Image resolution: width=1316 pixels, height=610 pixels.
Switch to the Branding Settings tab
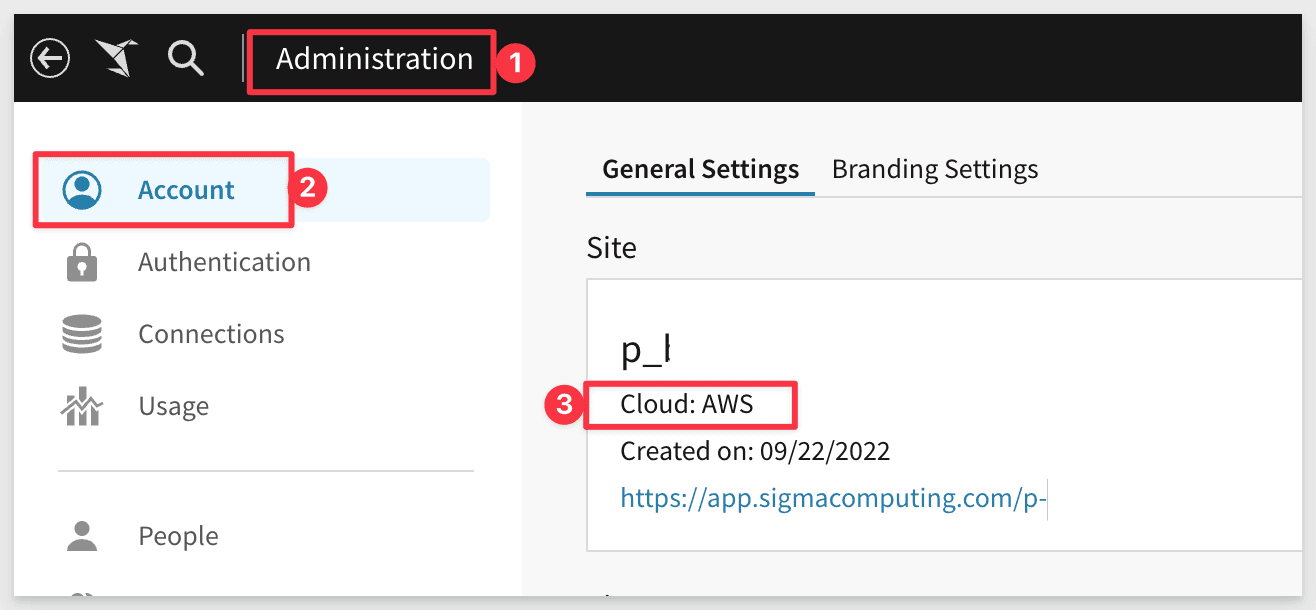(x=934, y=169)
